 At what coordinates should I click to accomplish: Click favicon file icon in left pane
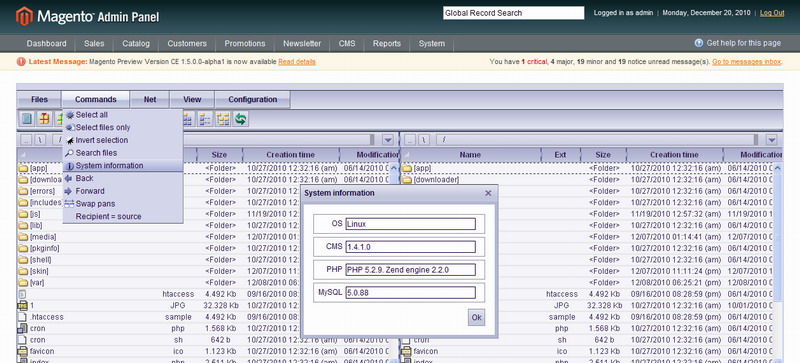pos(22,351)
